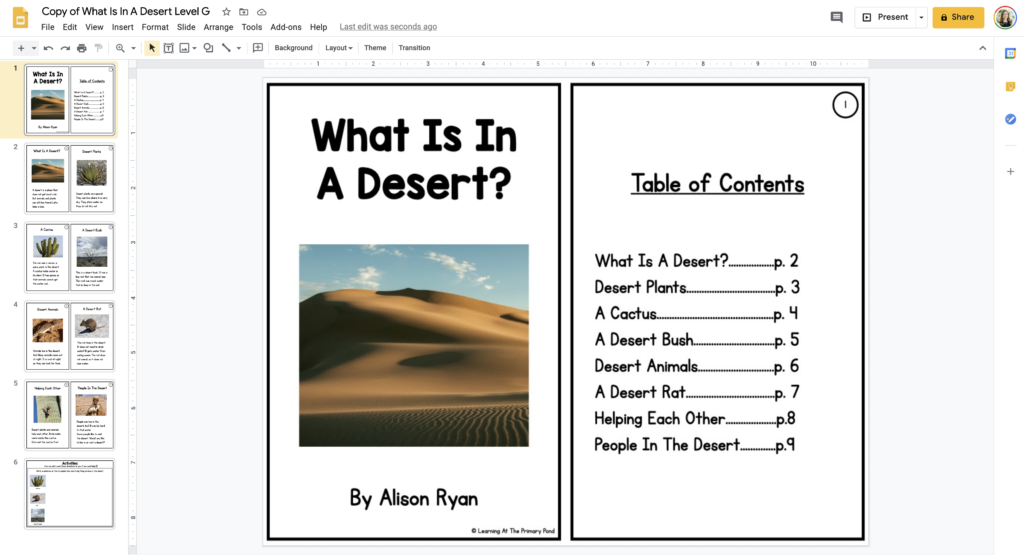
Task: Move presentation to a folder icon
Action: (244, 12)
